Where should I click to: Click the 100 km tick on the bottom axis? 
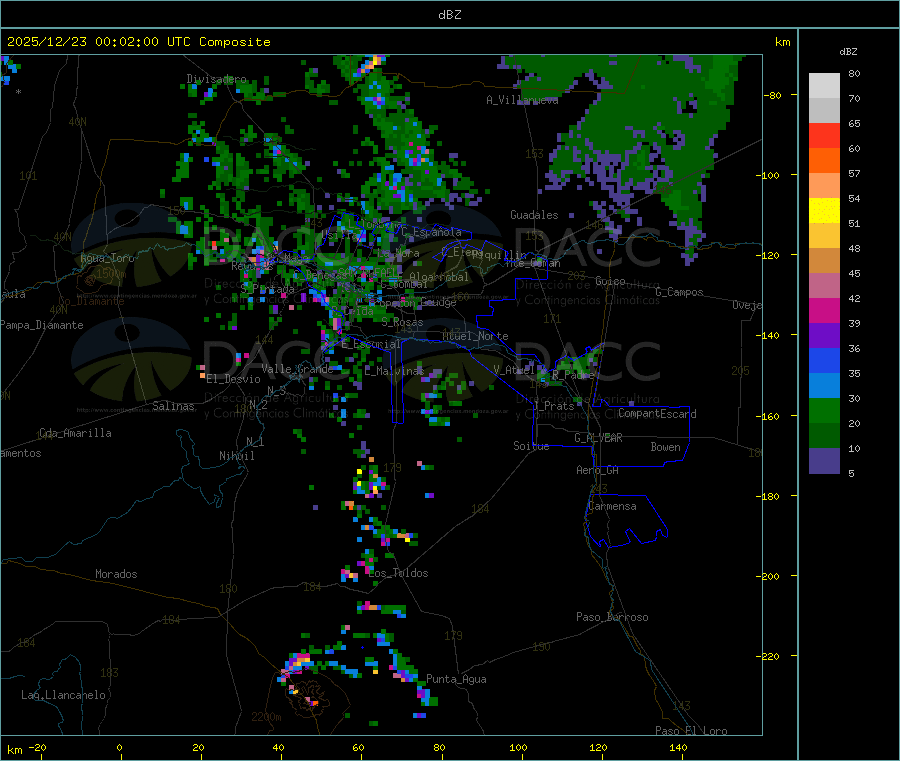click(x=518, y=747)
